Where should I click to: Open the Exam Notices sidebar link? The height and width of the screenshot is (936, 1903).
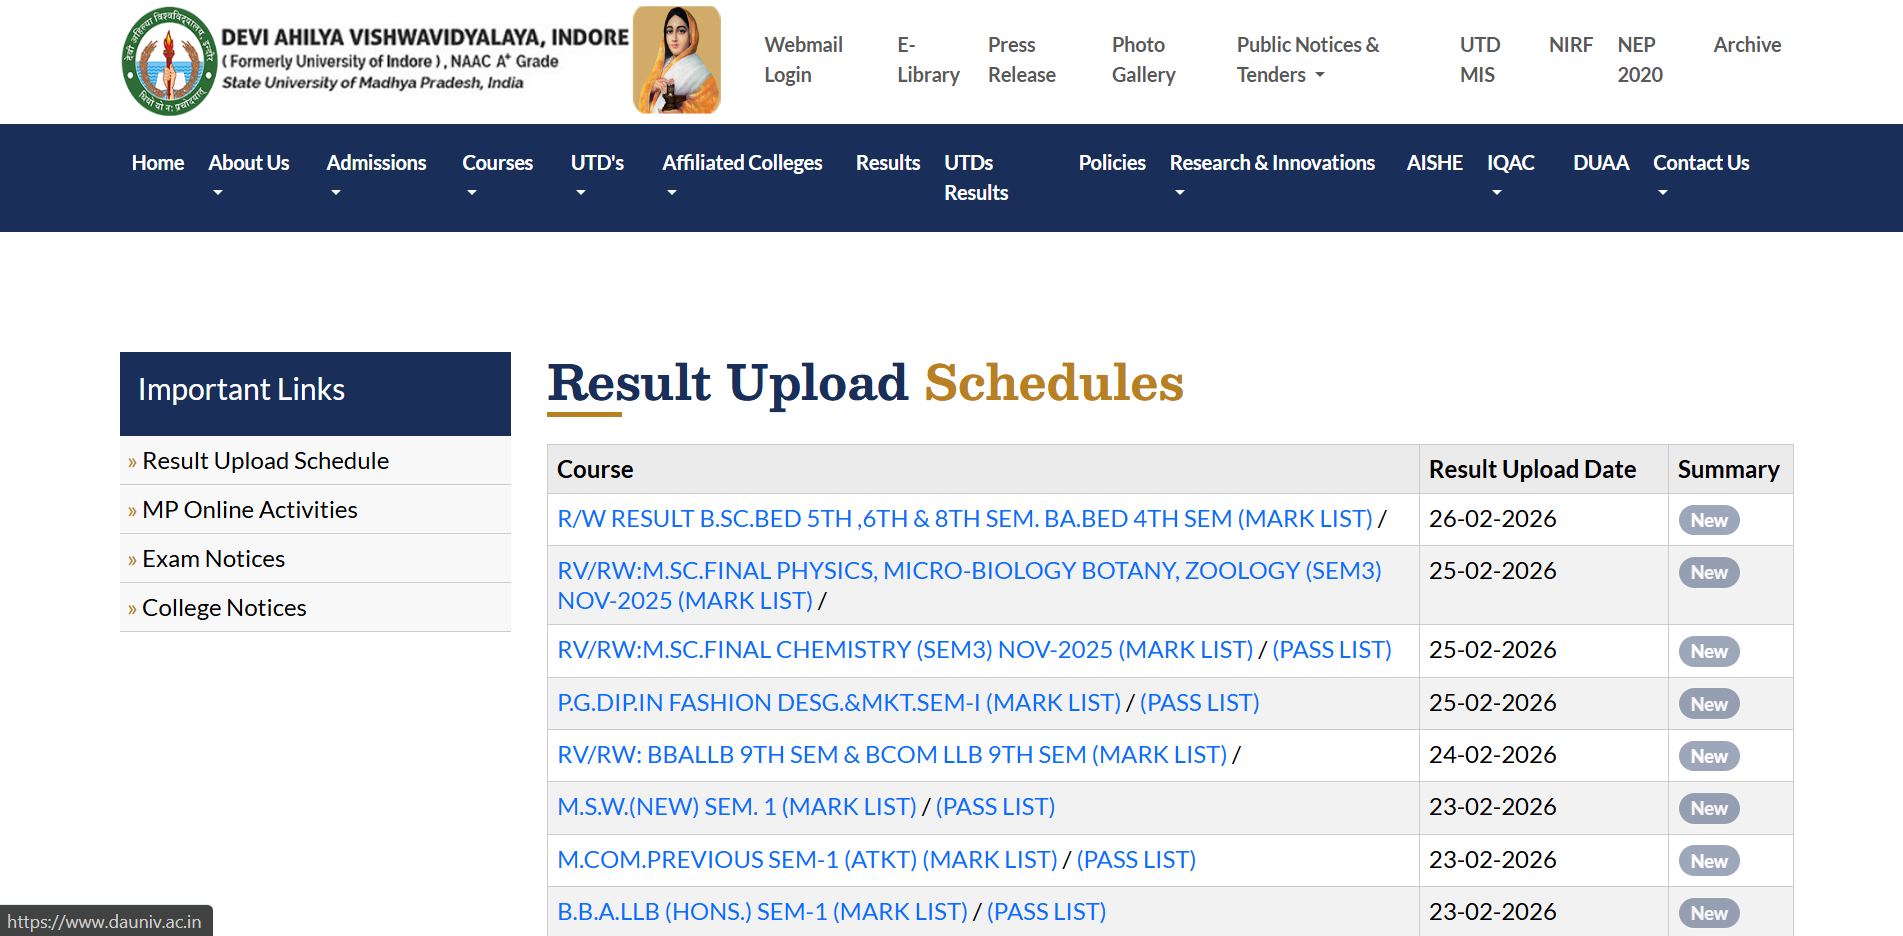(x=213, y=558)
